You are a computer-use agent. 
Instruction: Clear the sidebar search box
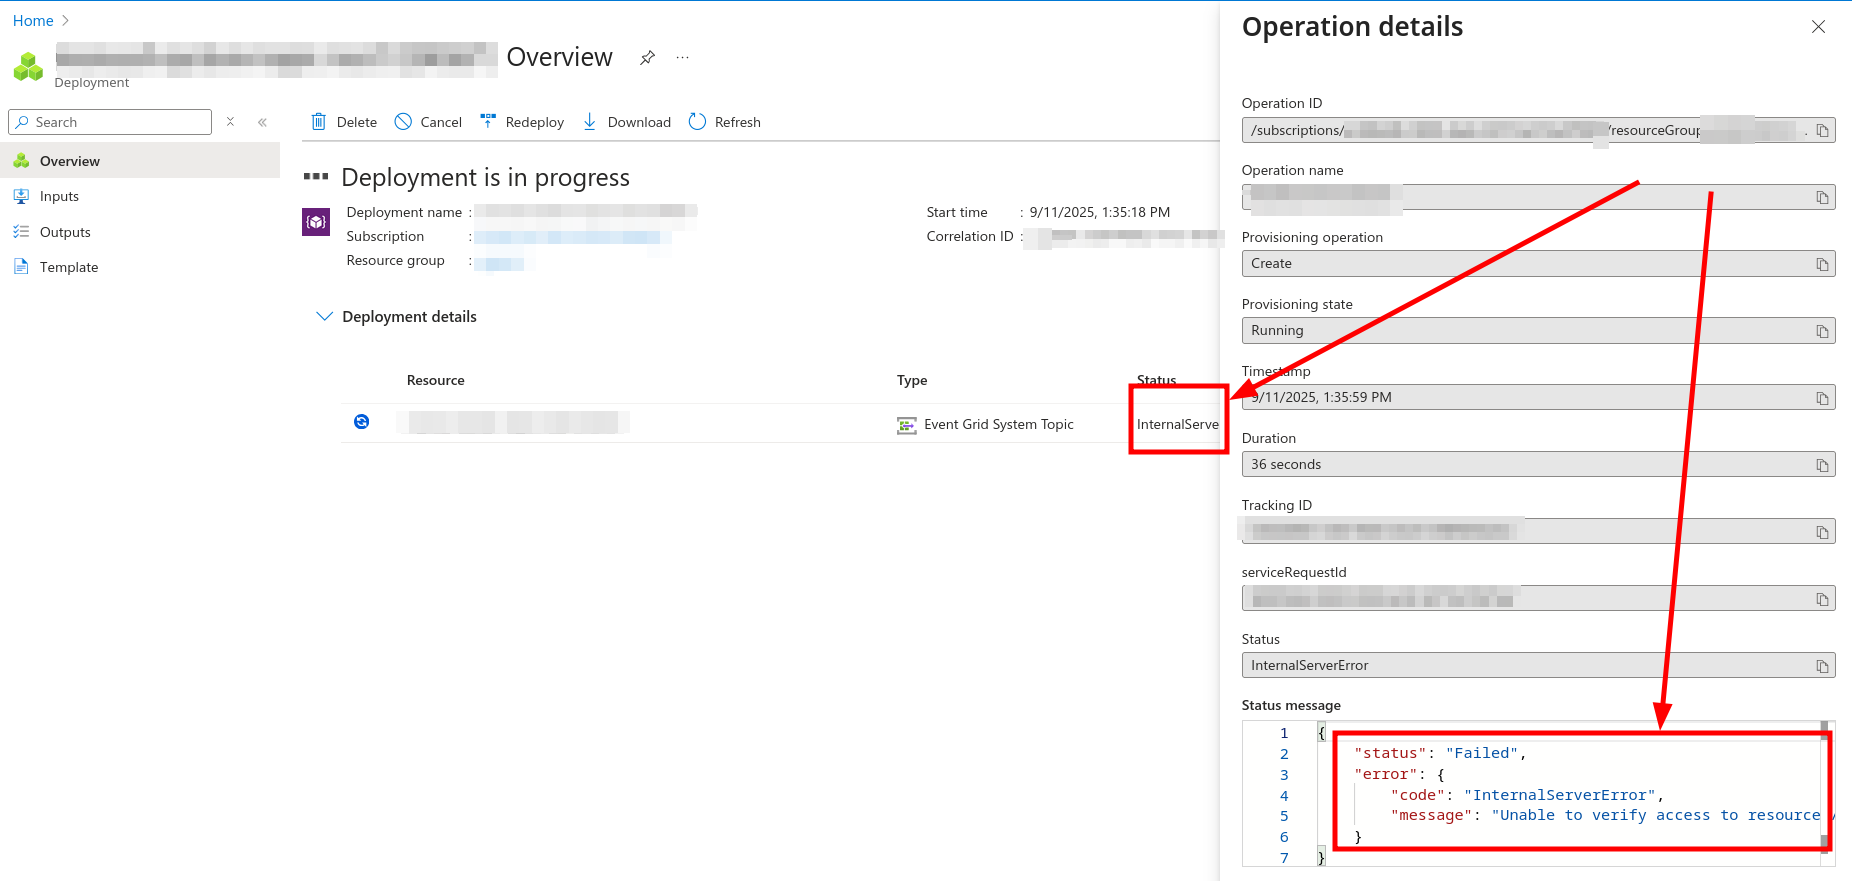point(230,122)
